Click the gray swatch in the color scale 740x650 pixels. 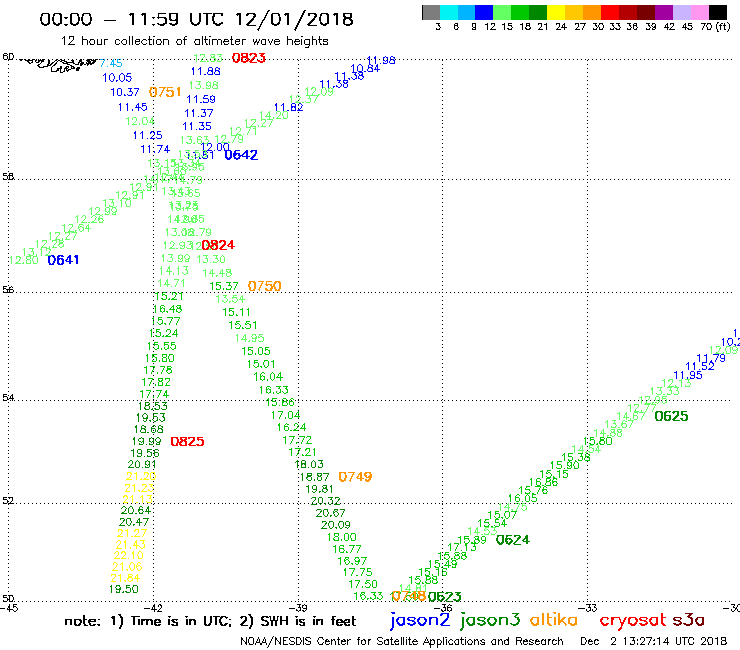431,12
